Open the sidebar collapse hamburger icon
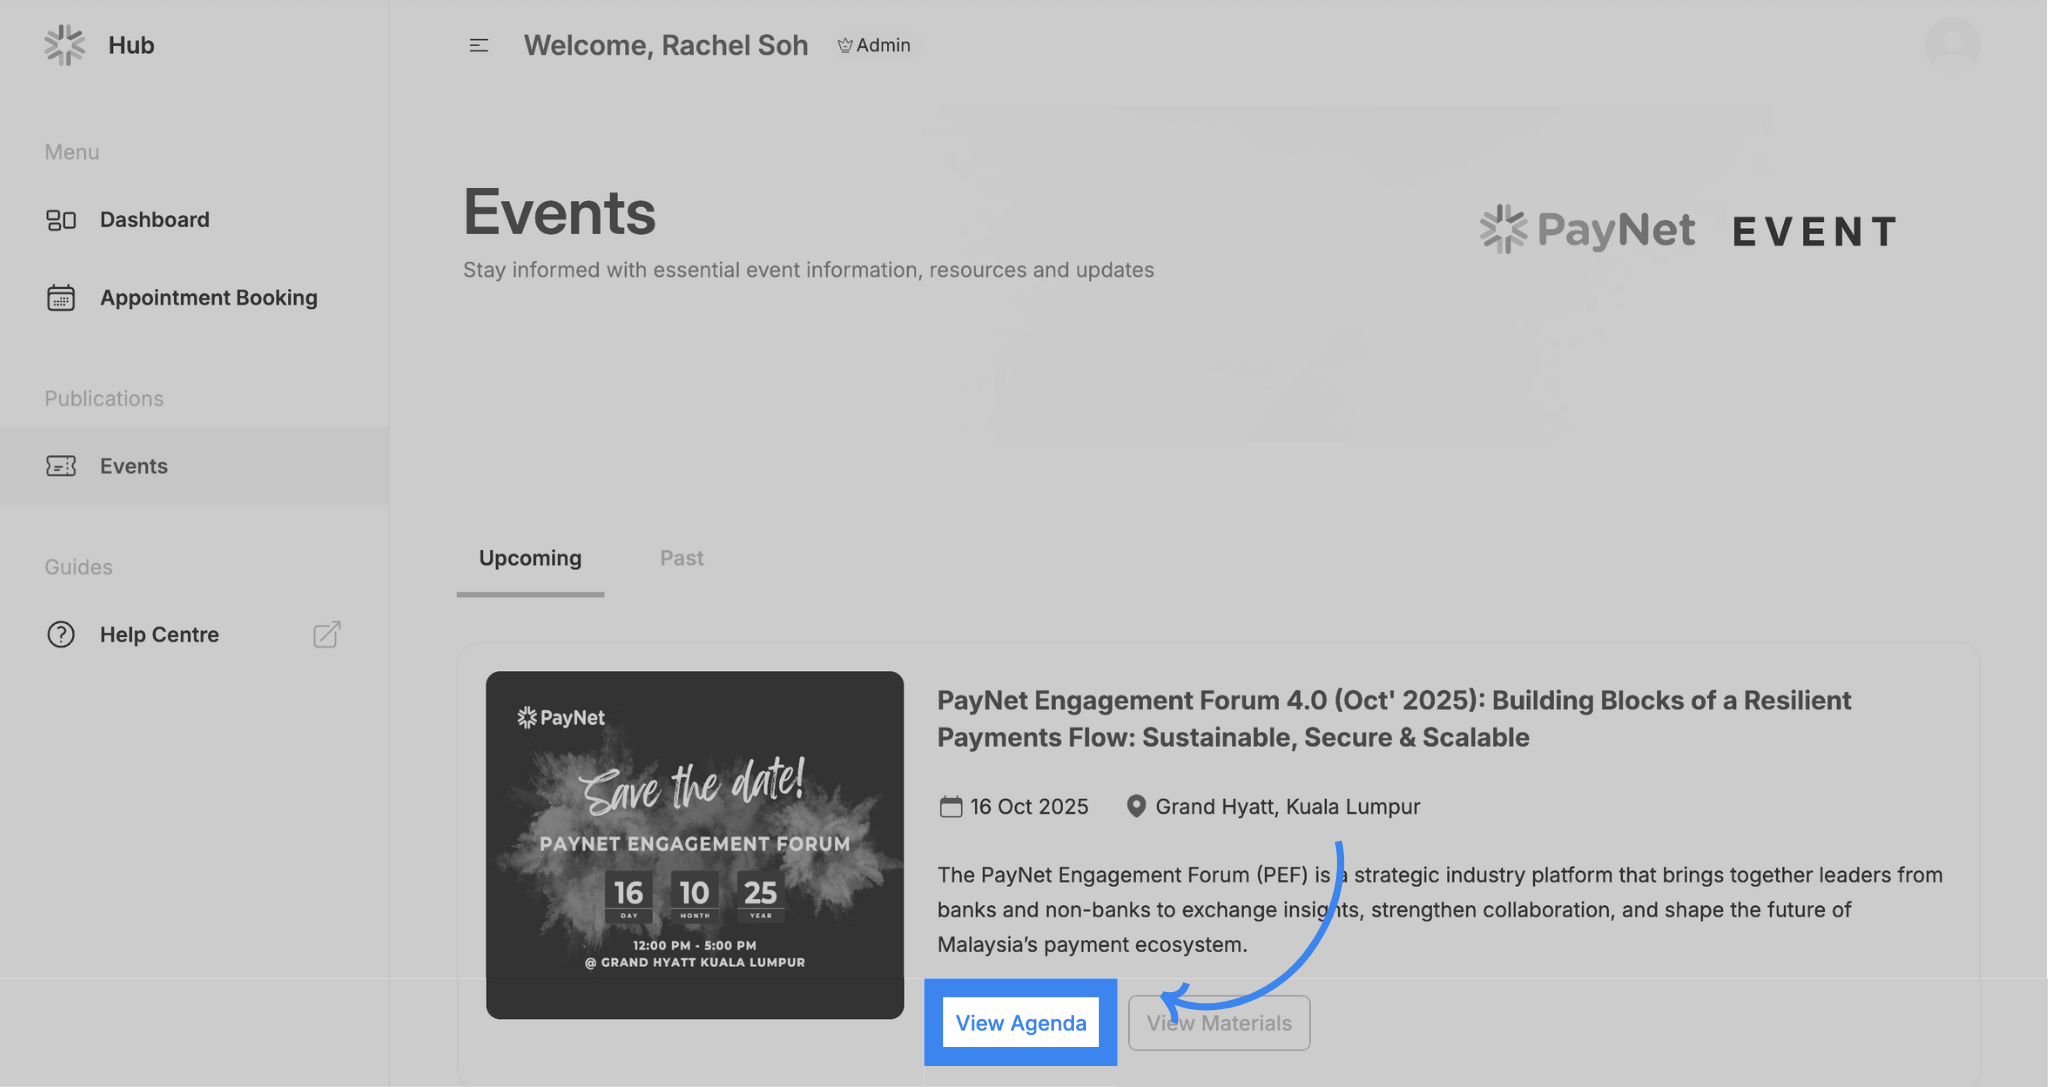 tap(479, 45)
